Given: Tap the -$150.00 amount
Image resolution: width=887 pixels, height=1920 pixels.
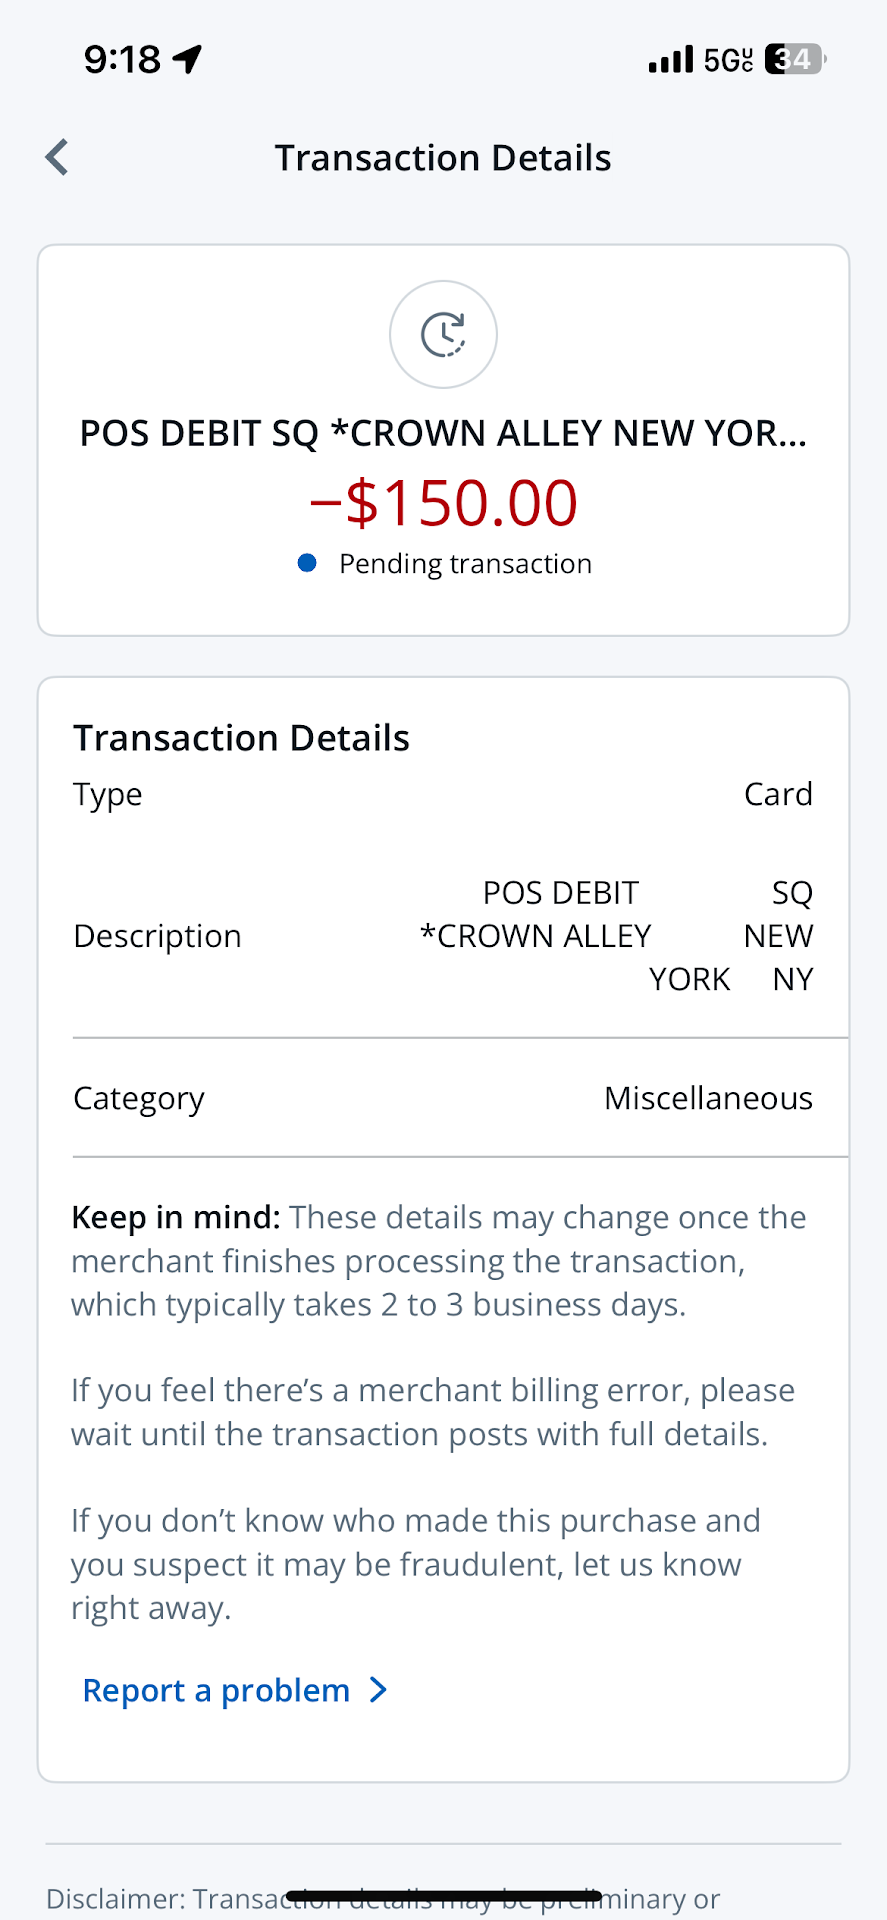Looking at the screenshot, I should (443, 502).
